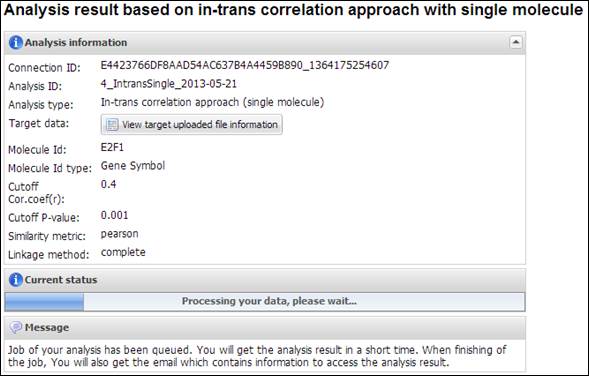This screenshot has width=589, height=376.
Task: Click the pearson similarity metric value
Action: pos(119,234)
